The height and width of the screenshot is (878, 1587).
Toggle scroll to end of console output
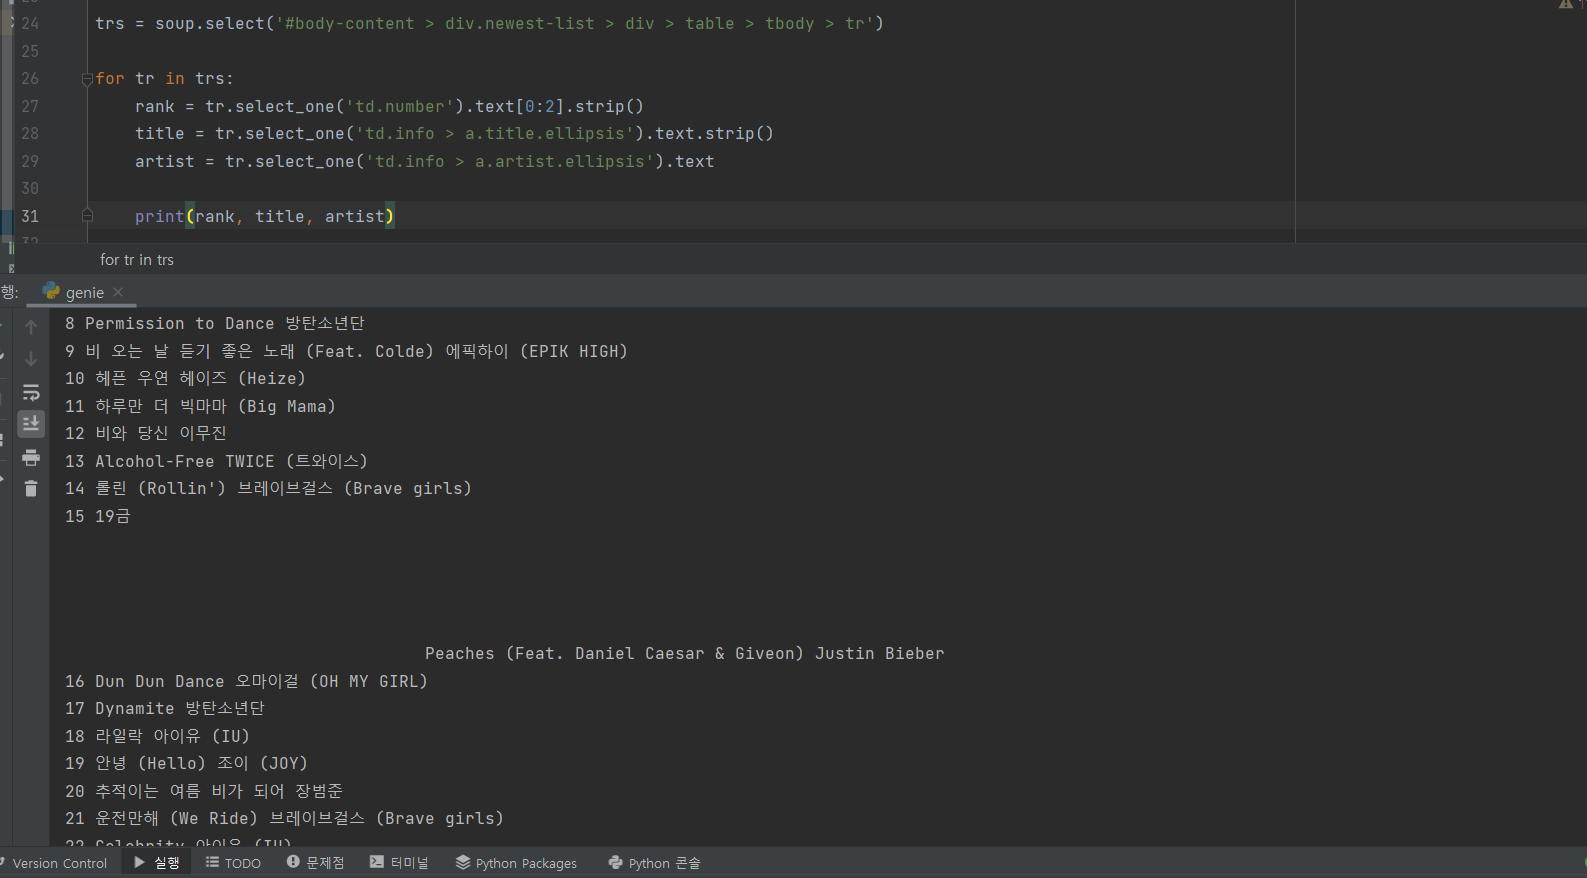[31, 424]
